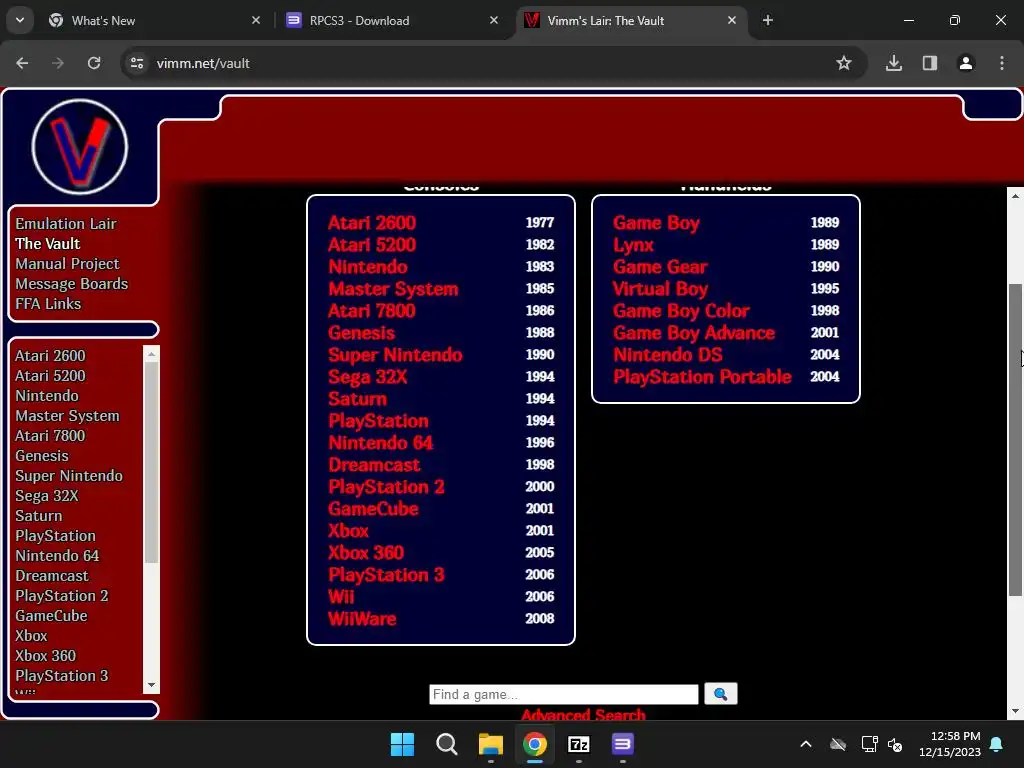The image size is (1024, 768).
Task: Click the Find a game search field
Action: 564,694
